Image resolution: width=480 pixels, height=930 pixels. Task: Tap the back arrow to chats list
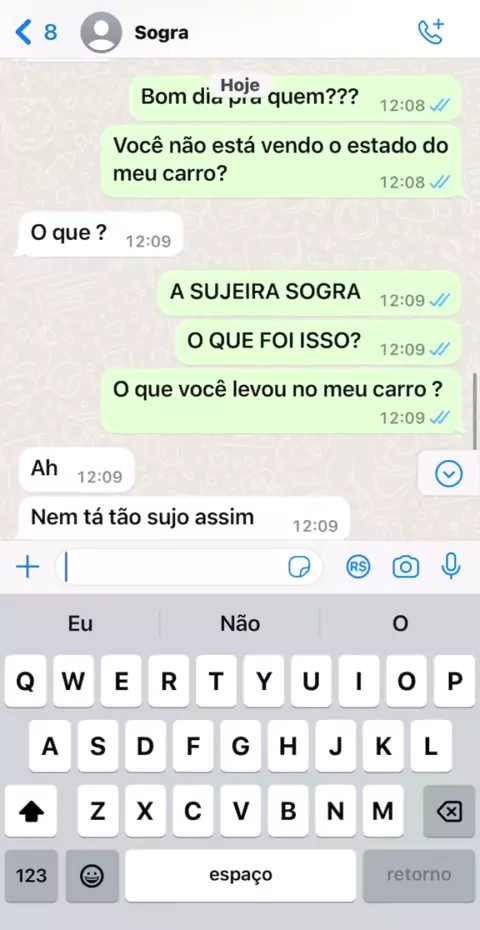(x=23, y=32)
